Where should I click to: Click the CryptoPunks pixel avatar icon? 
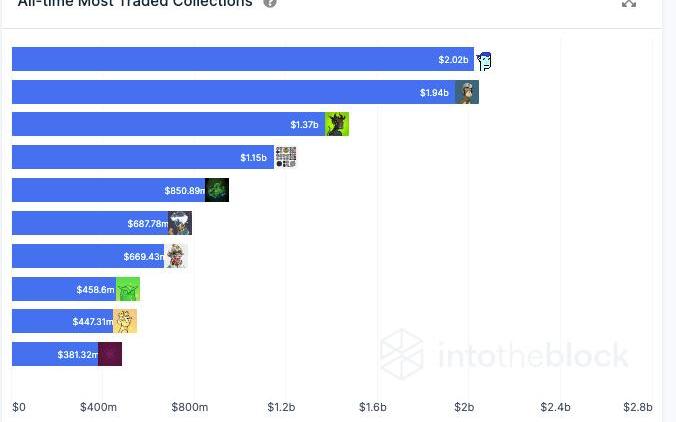(x=484, y=61)
